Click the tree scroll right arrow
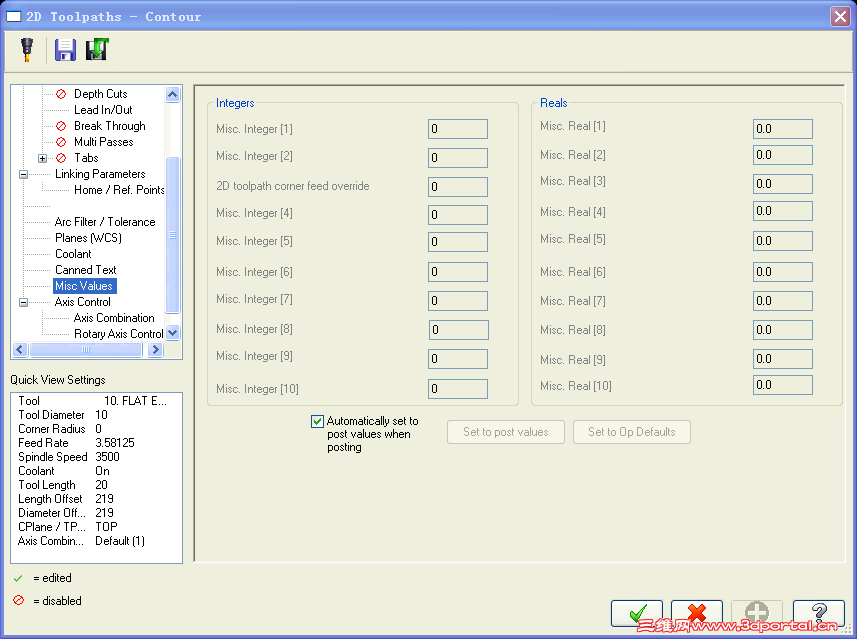Image resolution: width=857 pixels, height=639 pixels. coord(155,349)
